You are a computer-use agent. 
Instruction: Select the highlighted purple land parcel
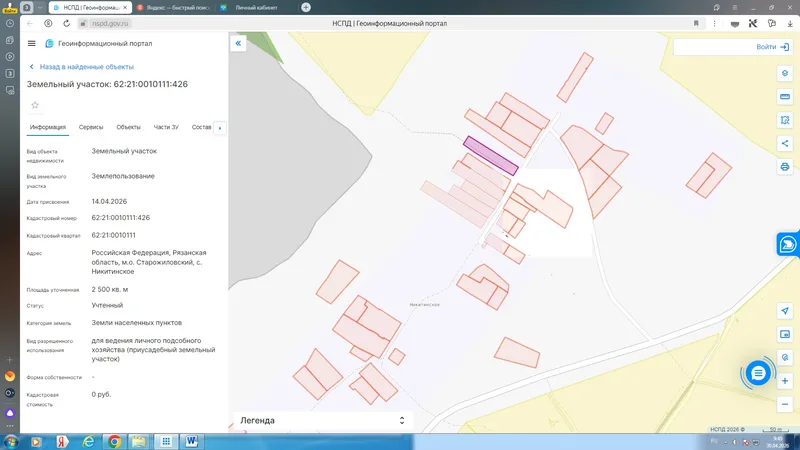[x=491, y=156]
